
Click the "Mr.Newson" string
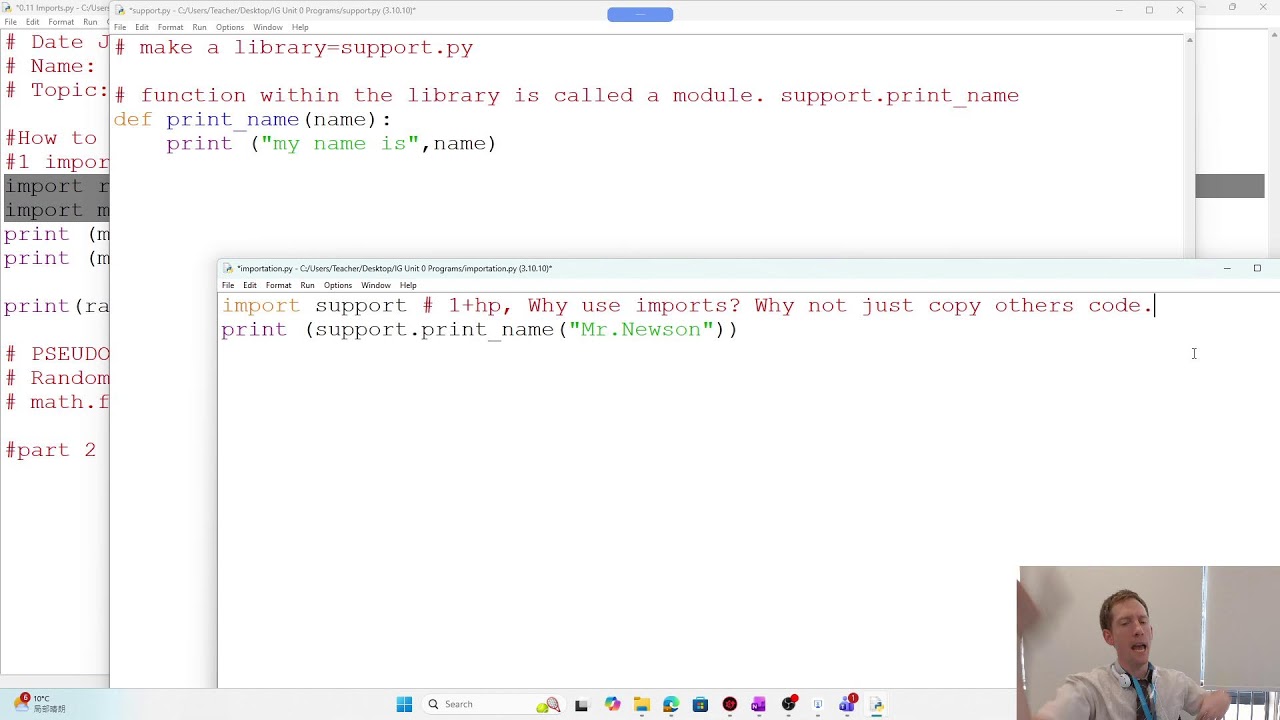pyautogui.click(x=641, y=329)
